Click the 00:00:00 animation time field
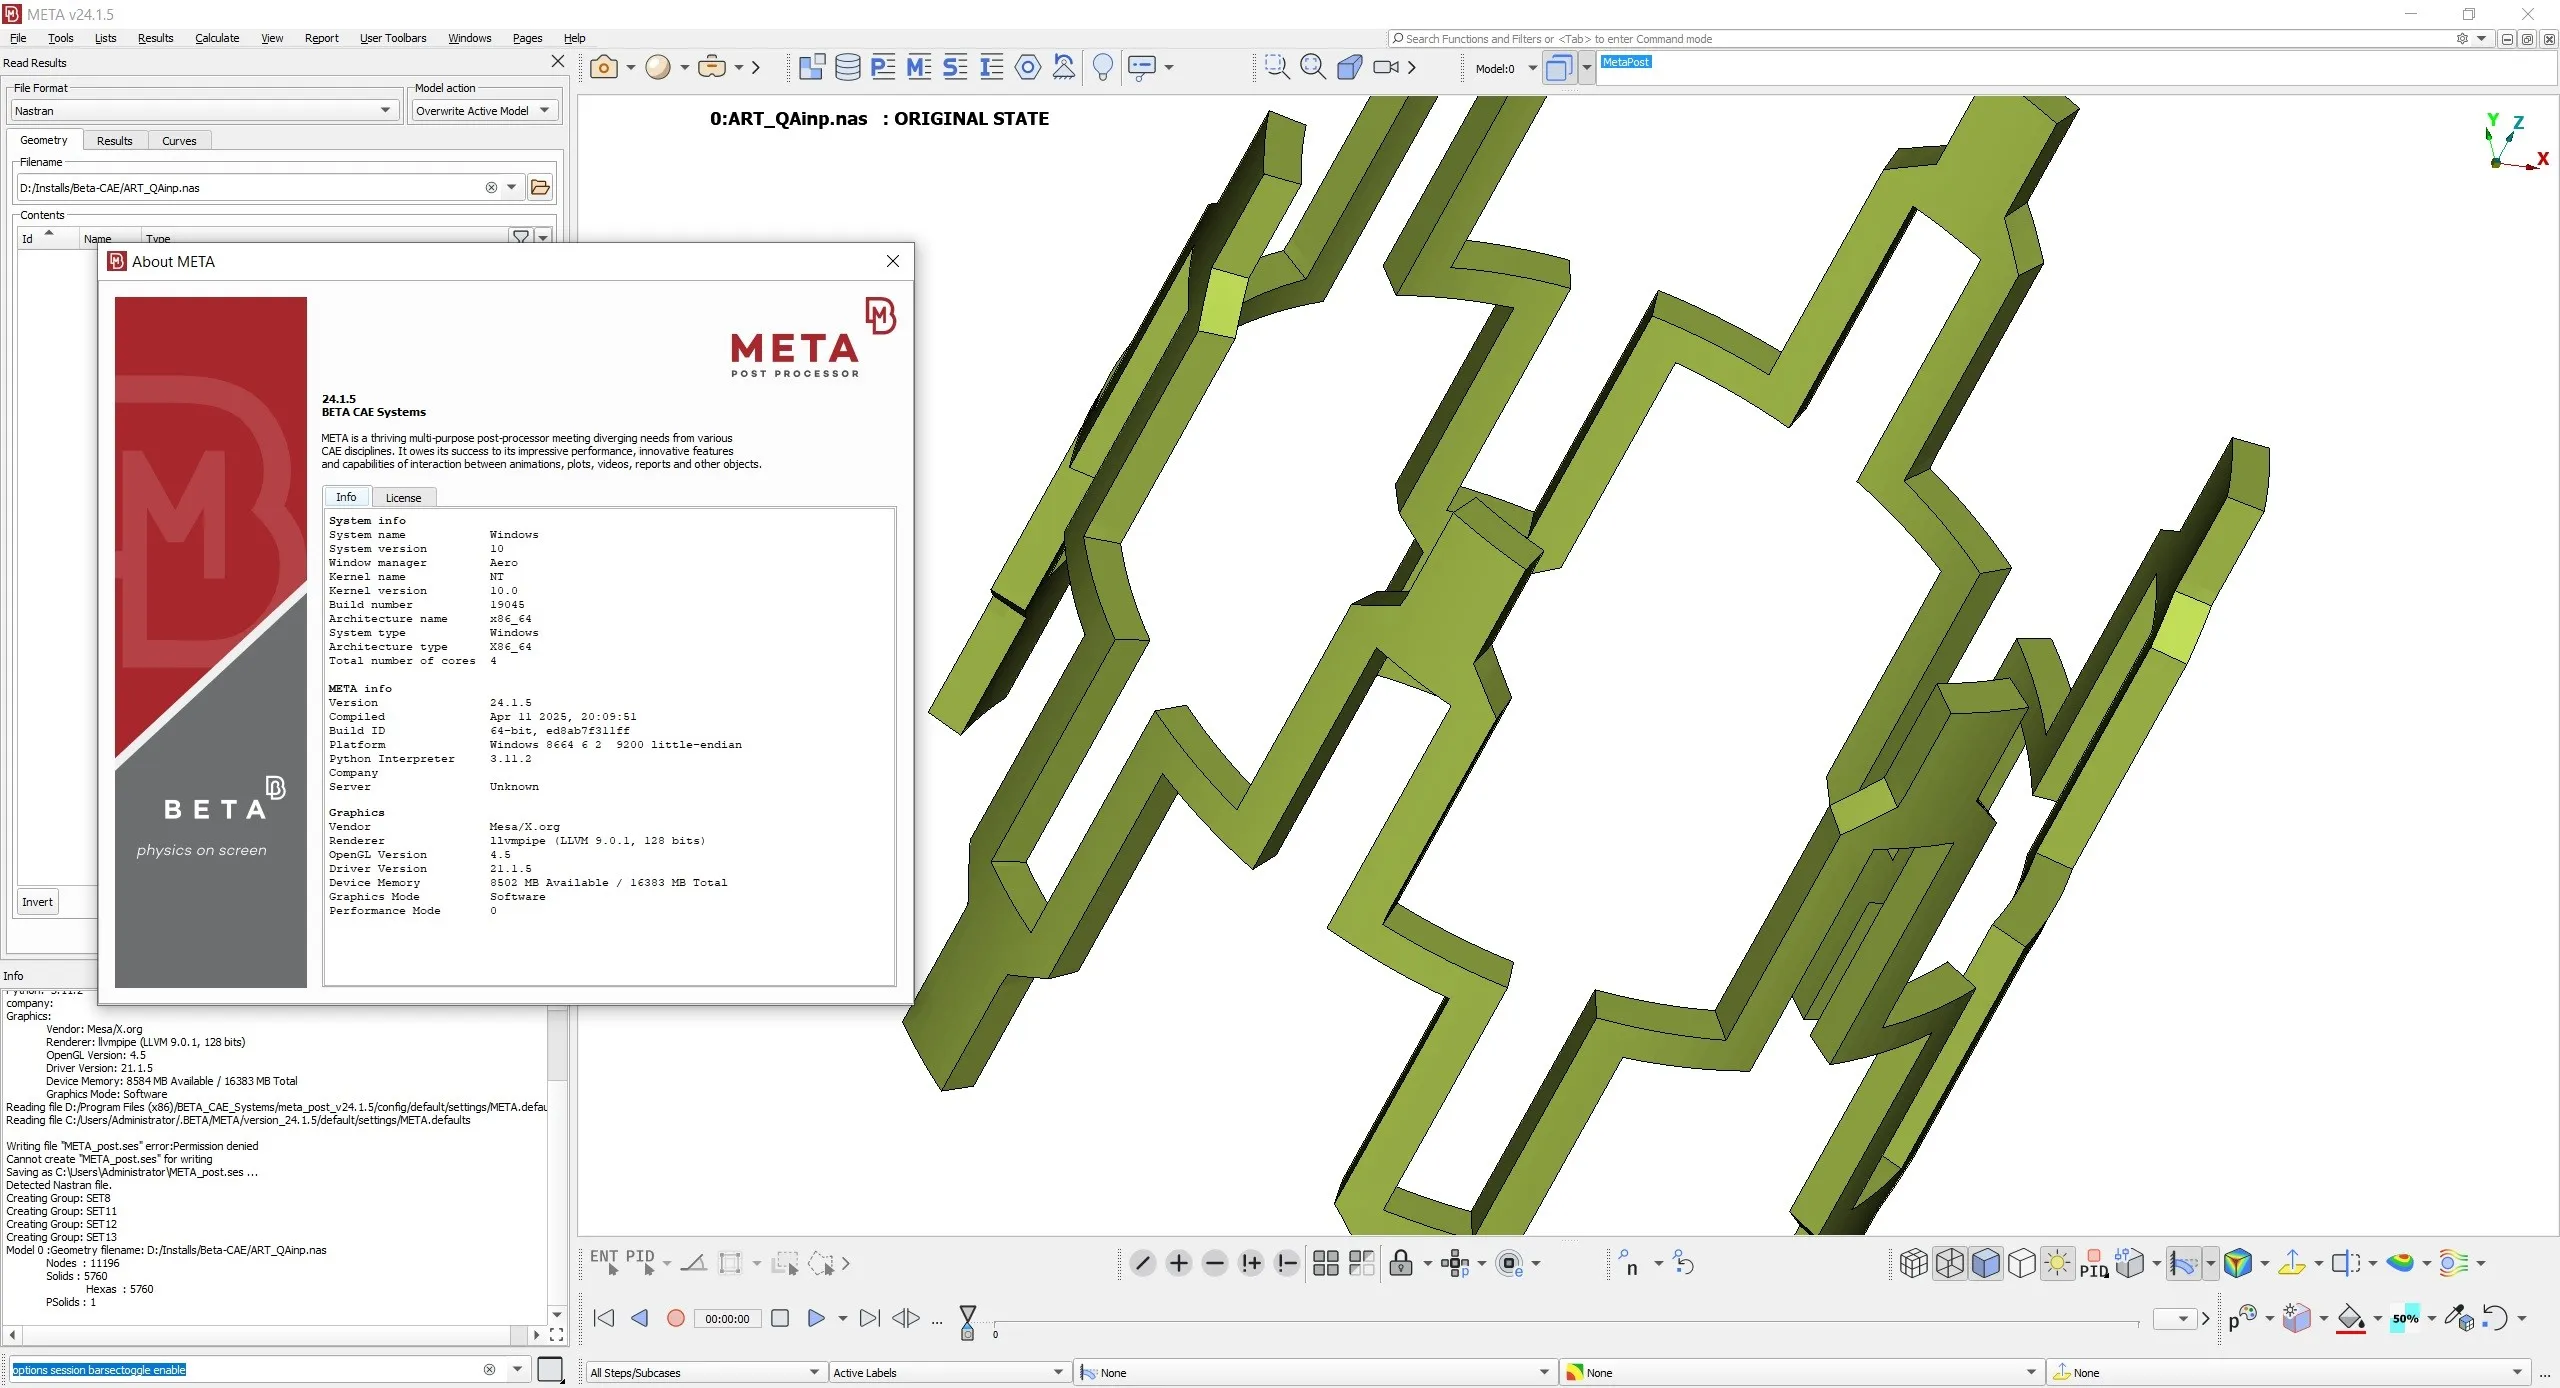This screenshot has height=1388, width=2560. 727,1318
